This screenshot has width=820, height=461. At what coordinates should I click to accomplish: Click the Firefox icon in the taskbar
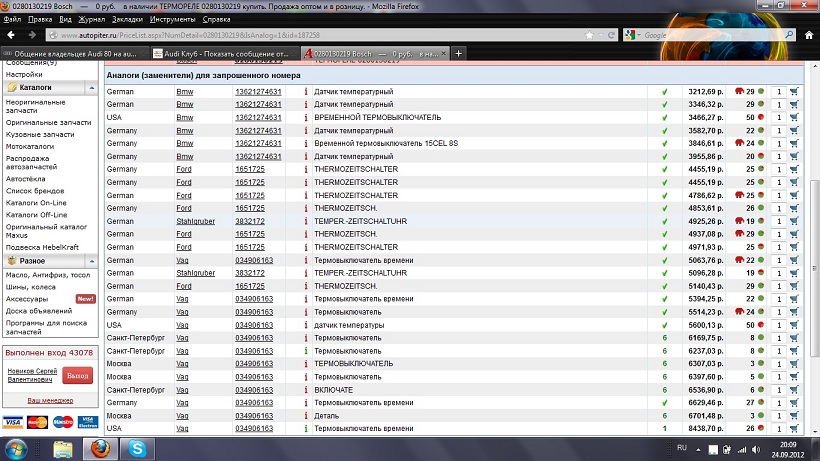(100, 449)
